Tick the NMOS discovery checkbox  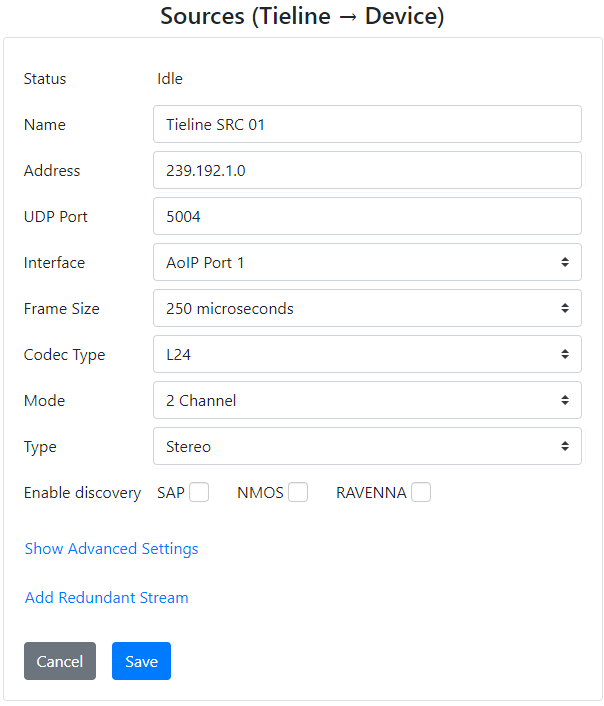click(298, 492)
